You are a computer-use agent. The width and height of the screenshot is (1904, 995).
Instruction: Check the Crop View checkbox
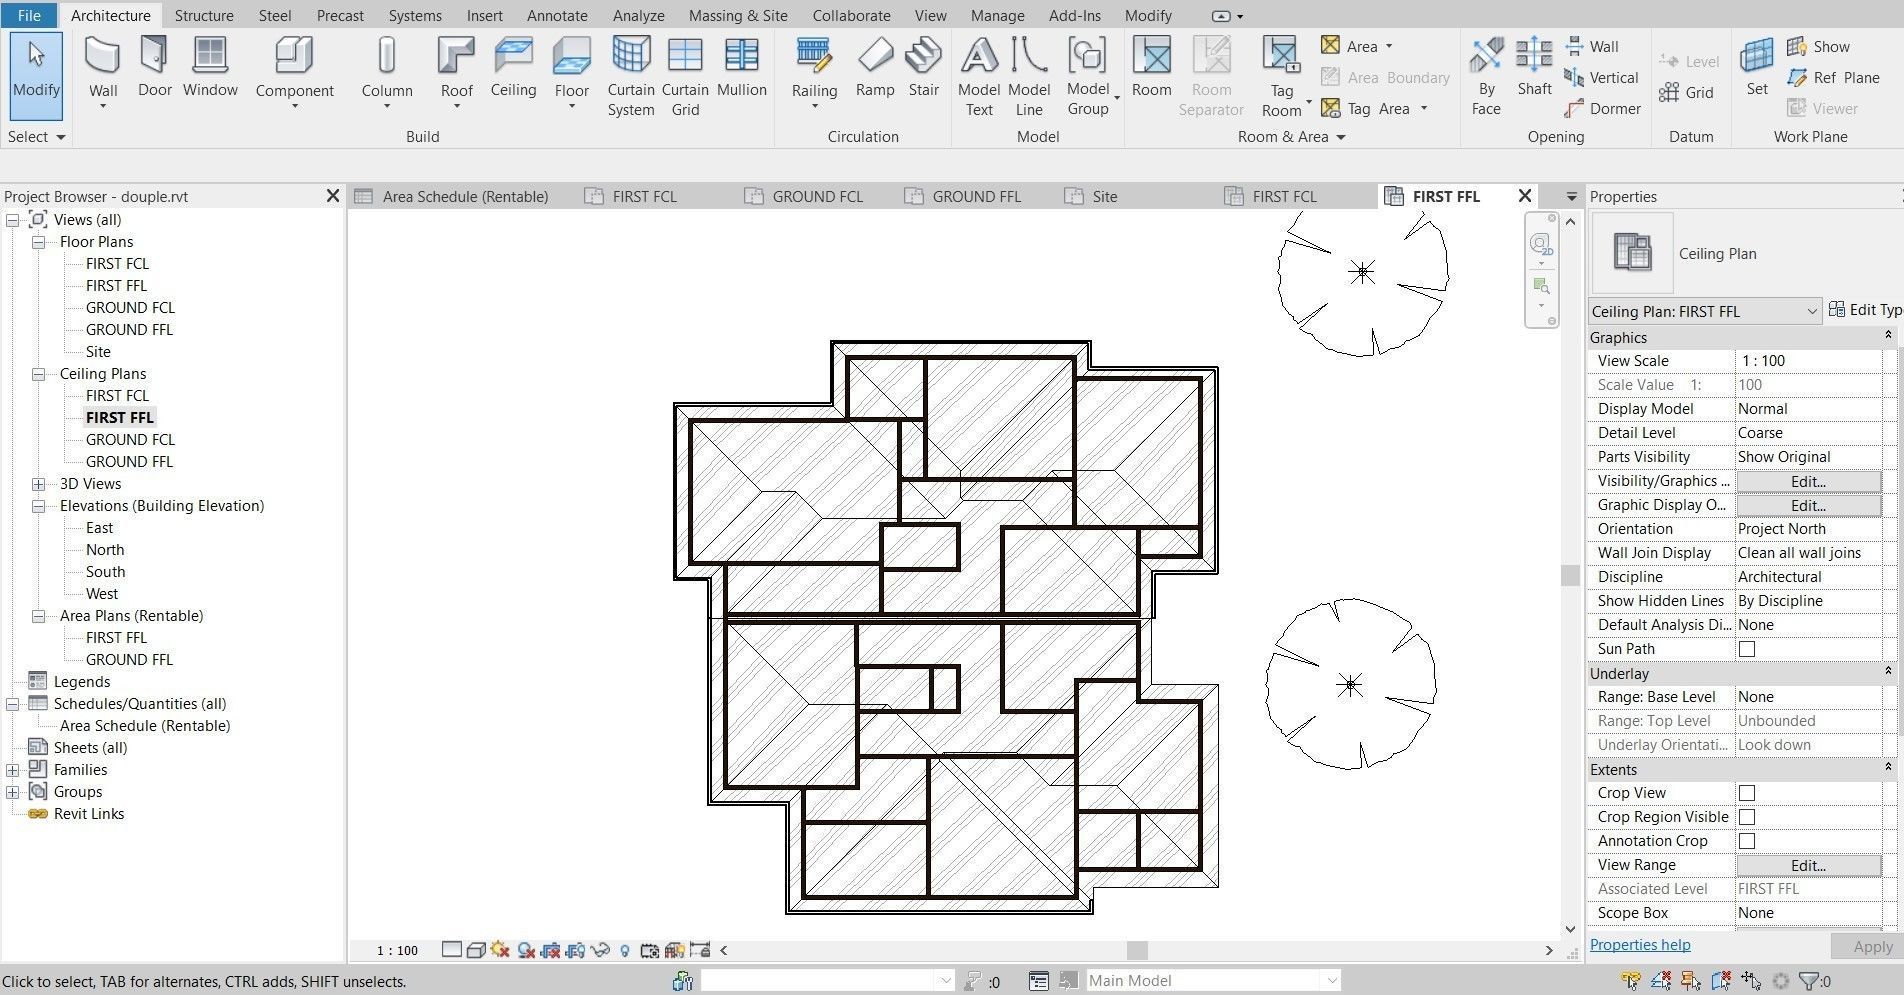point(1747,793)
